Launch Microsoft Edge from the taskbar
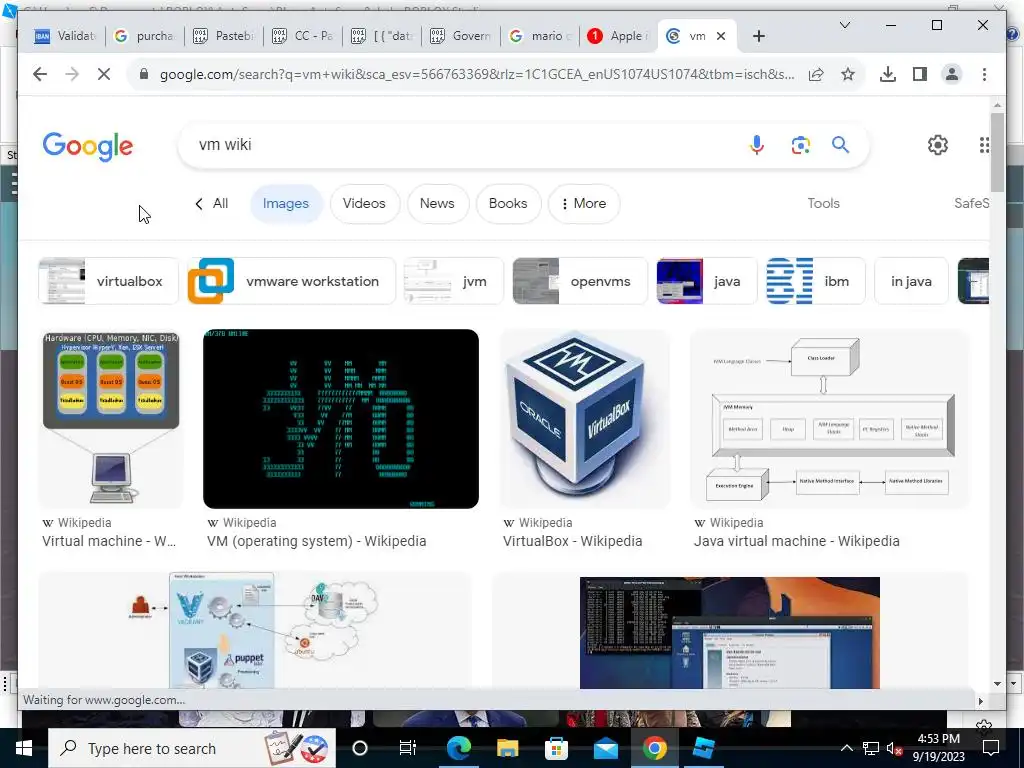1024x768 pixels. [x=458, y=748]
